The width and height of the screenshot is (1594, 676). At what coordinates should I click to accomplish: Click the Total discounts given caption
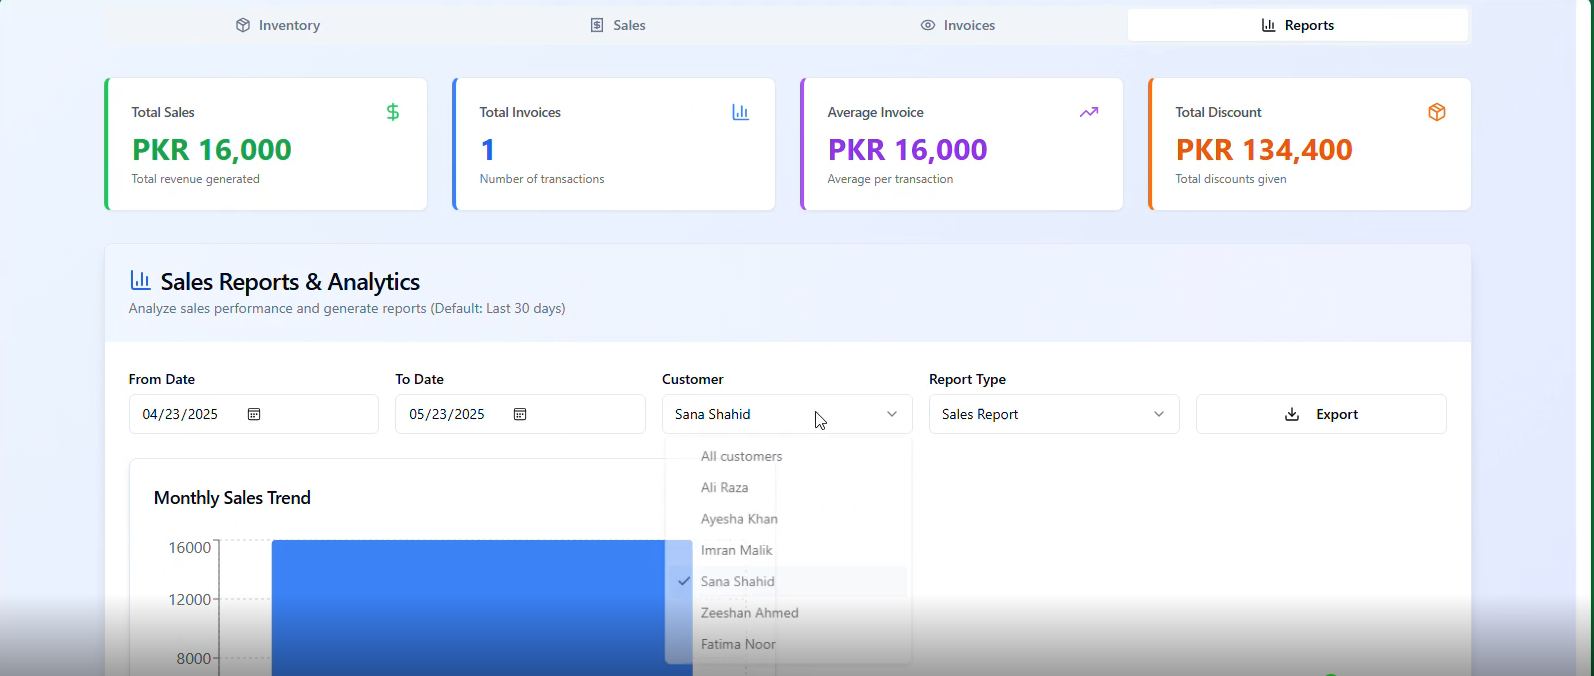point(1231,179)
